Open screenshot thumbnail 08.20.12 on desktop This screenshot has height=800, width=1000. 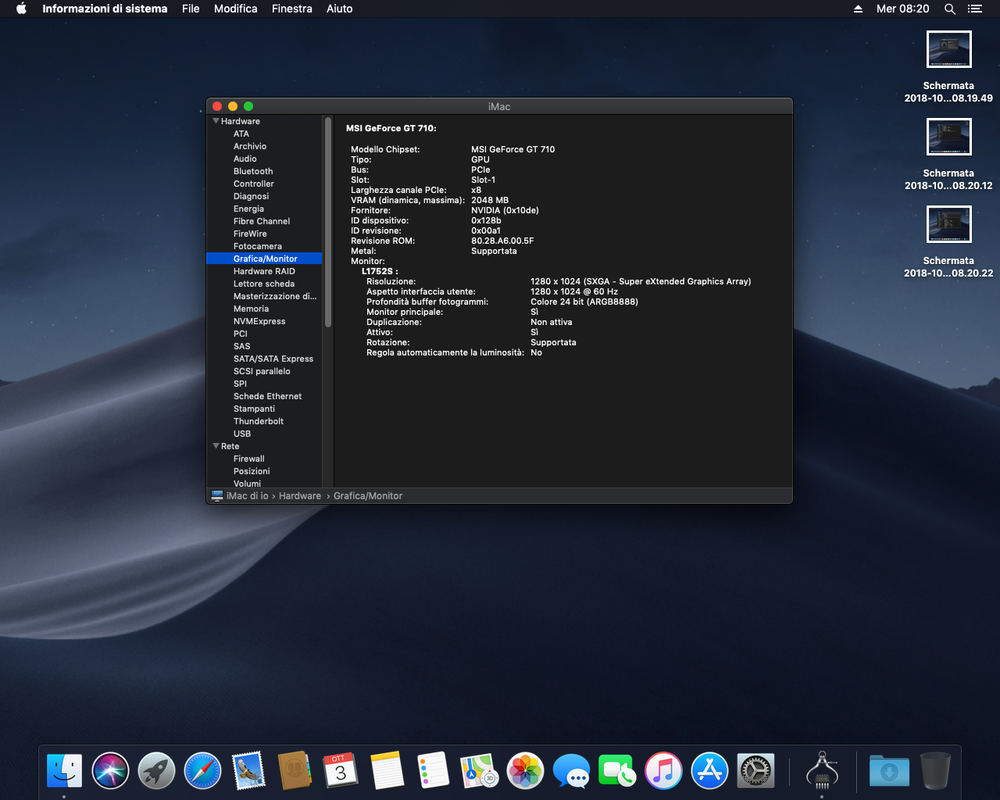coord(948,137)
